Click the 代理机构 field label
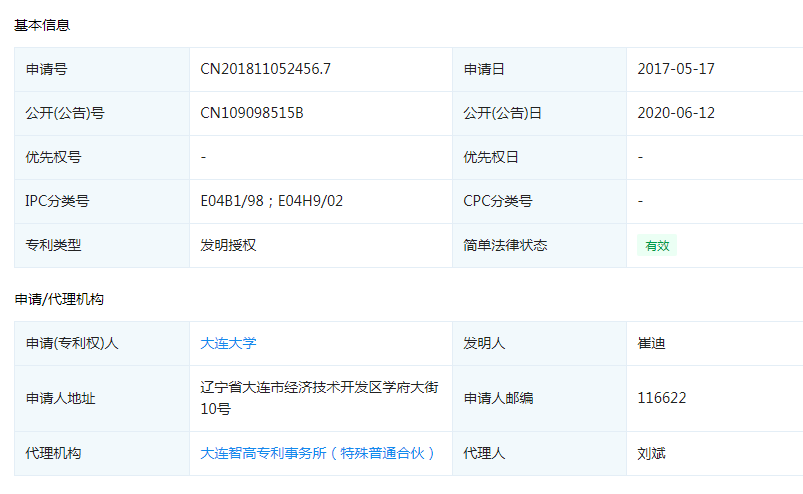 (53, 453)
